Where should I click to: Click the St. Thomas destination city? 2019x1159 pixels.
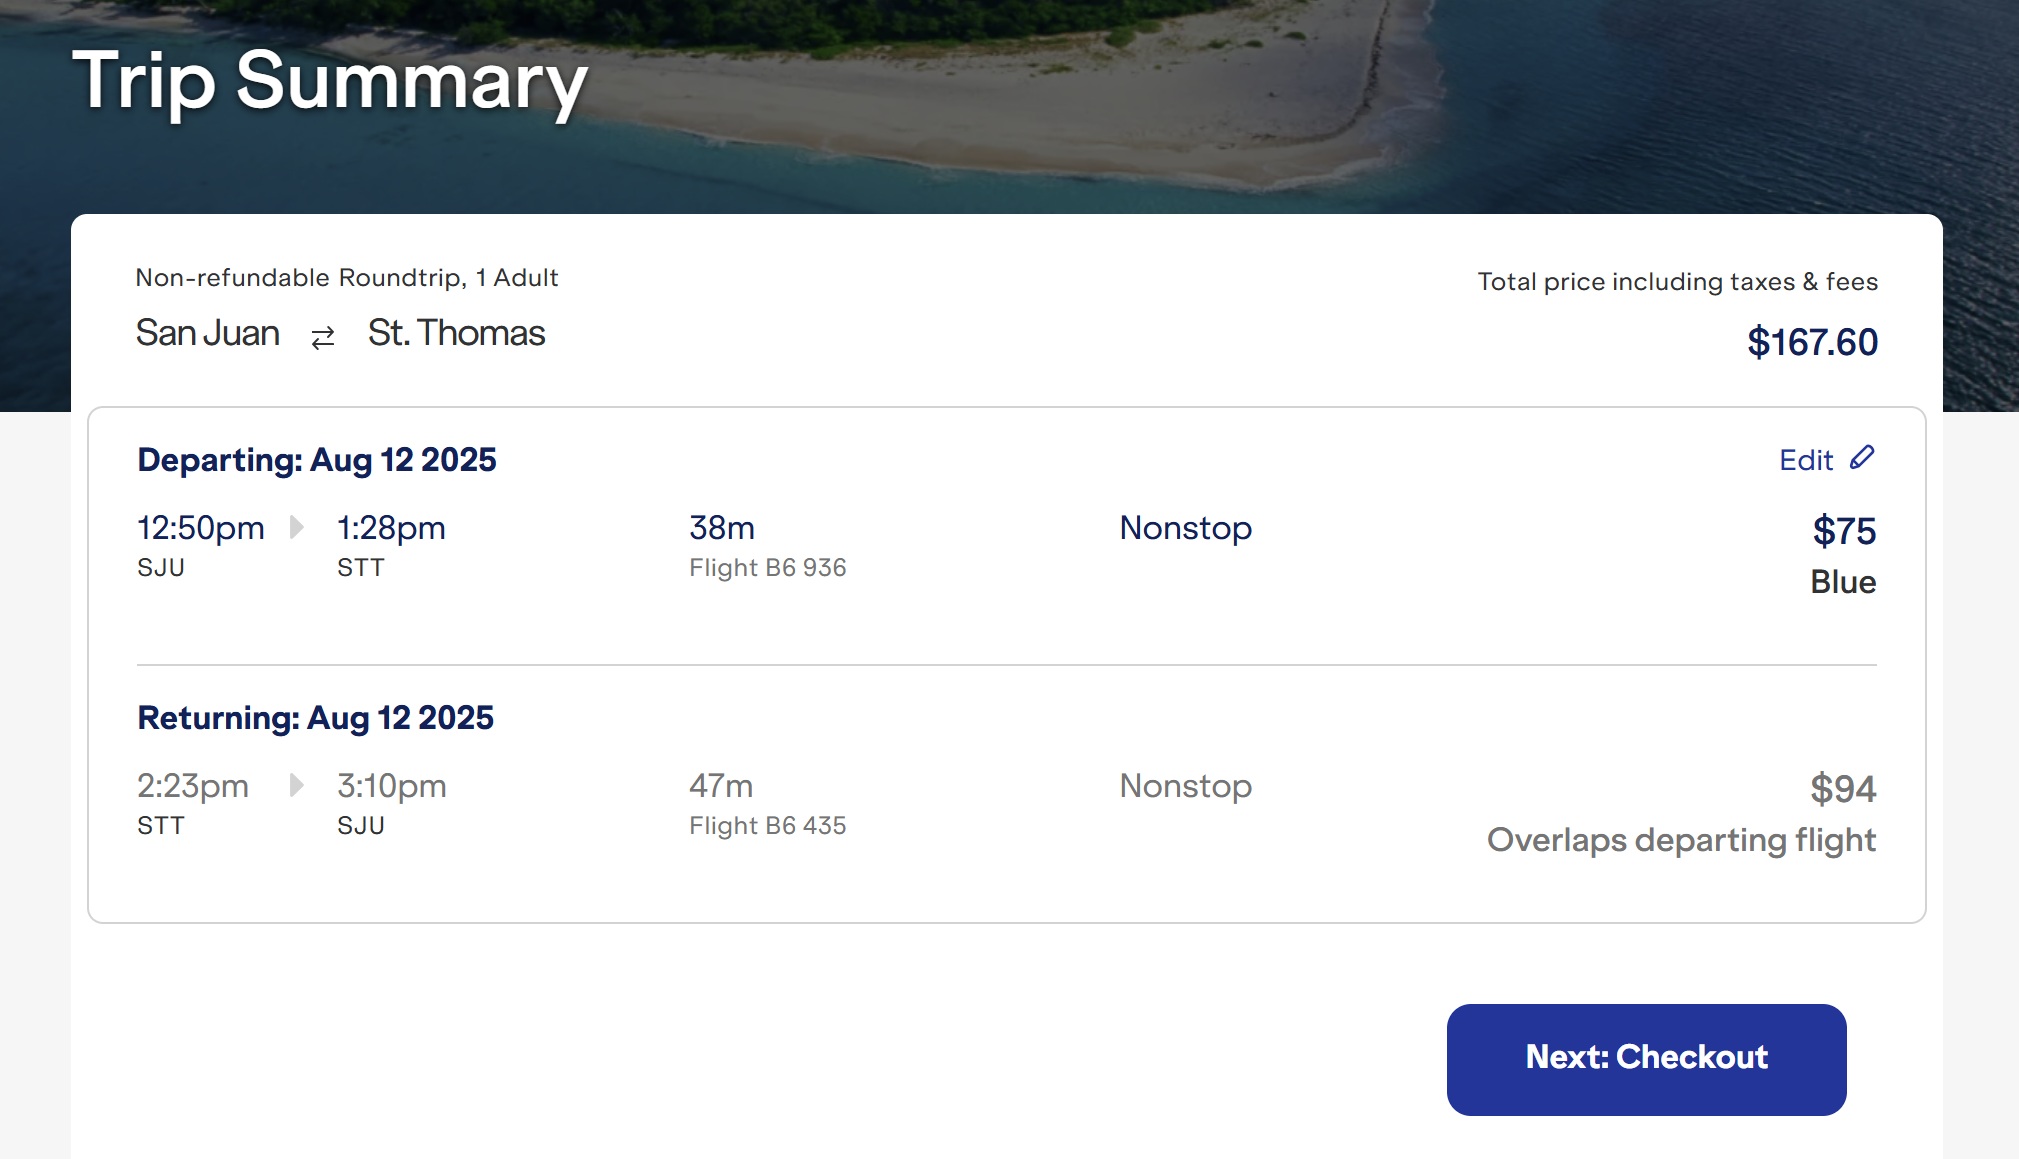click(456, 333)
